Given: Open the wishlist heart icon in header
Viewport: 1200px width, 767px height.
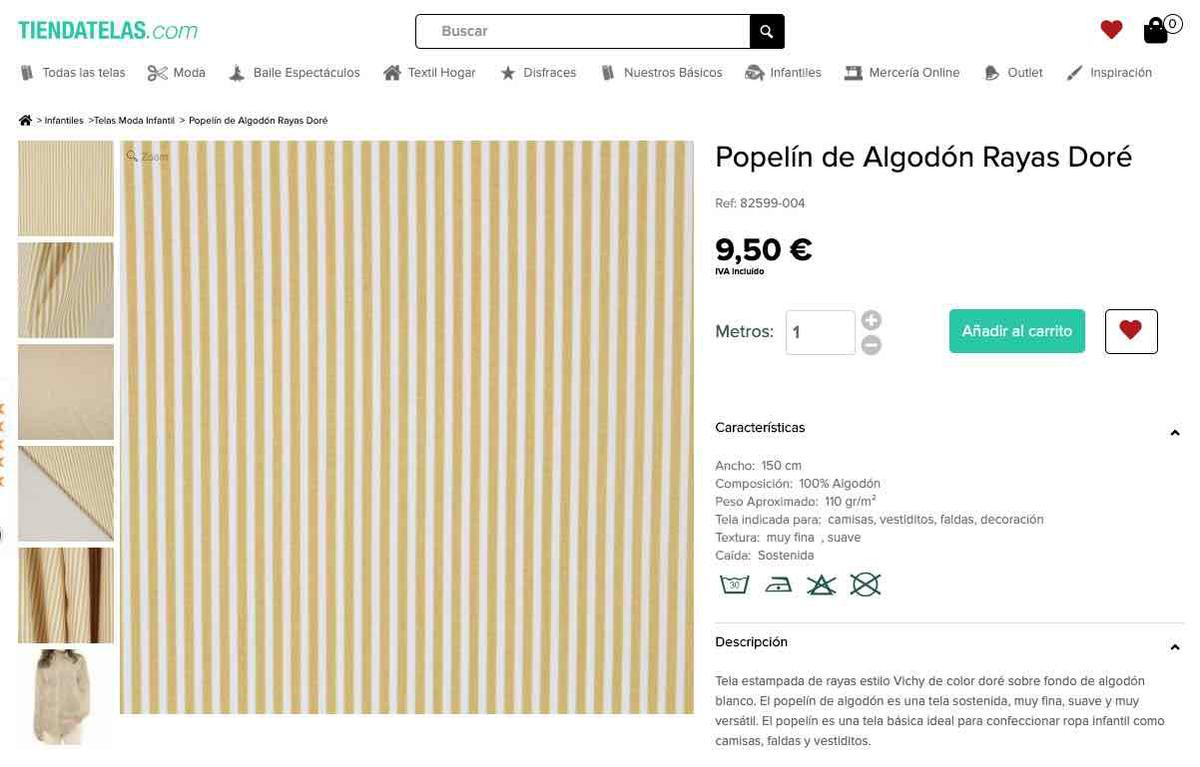Looking at the screenshot, I should [1111, 30].
